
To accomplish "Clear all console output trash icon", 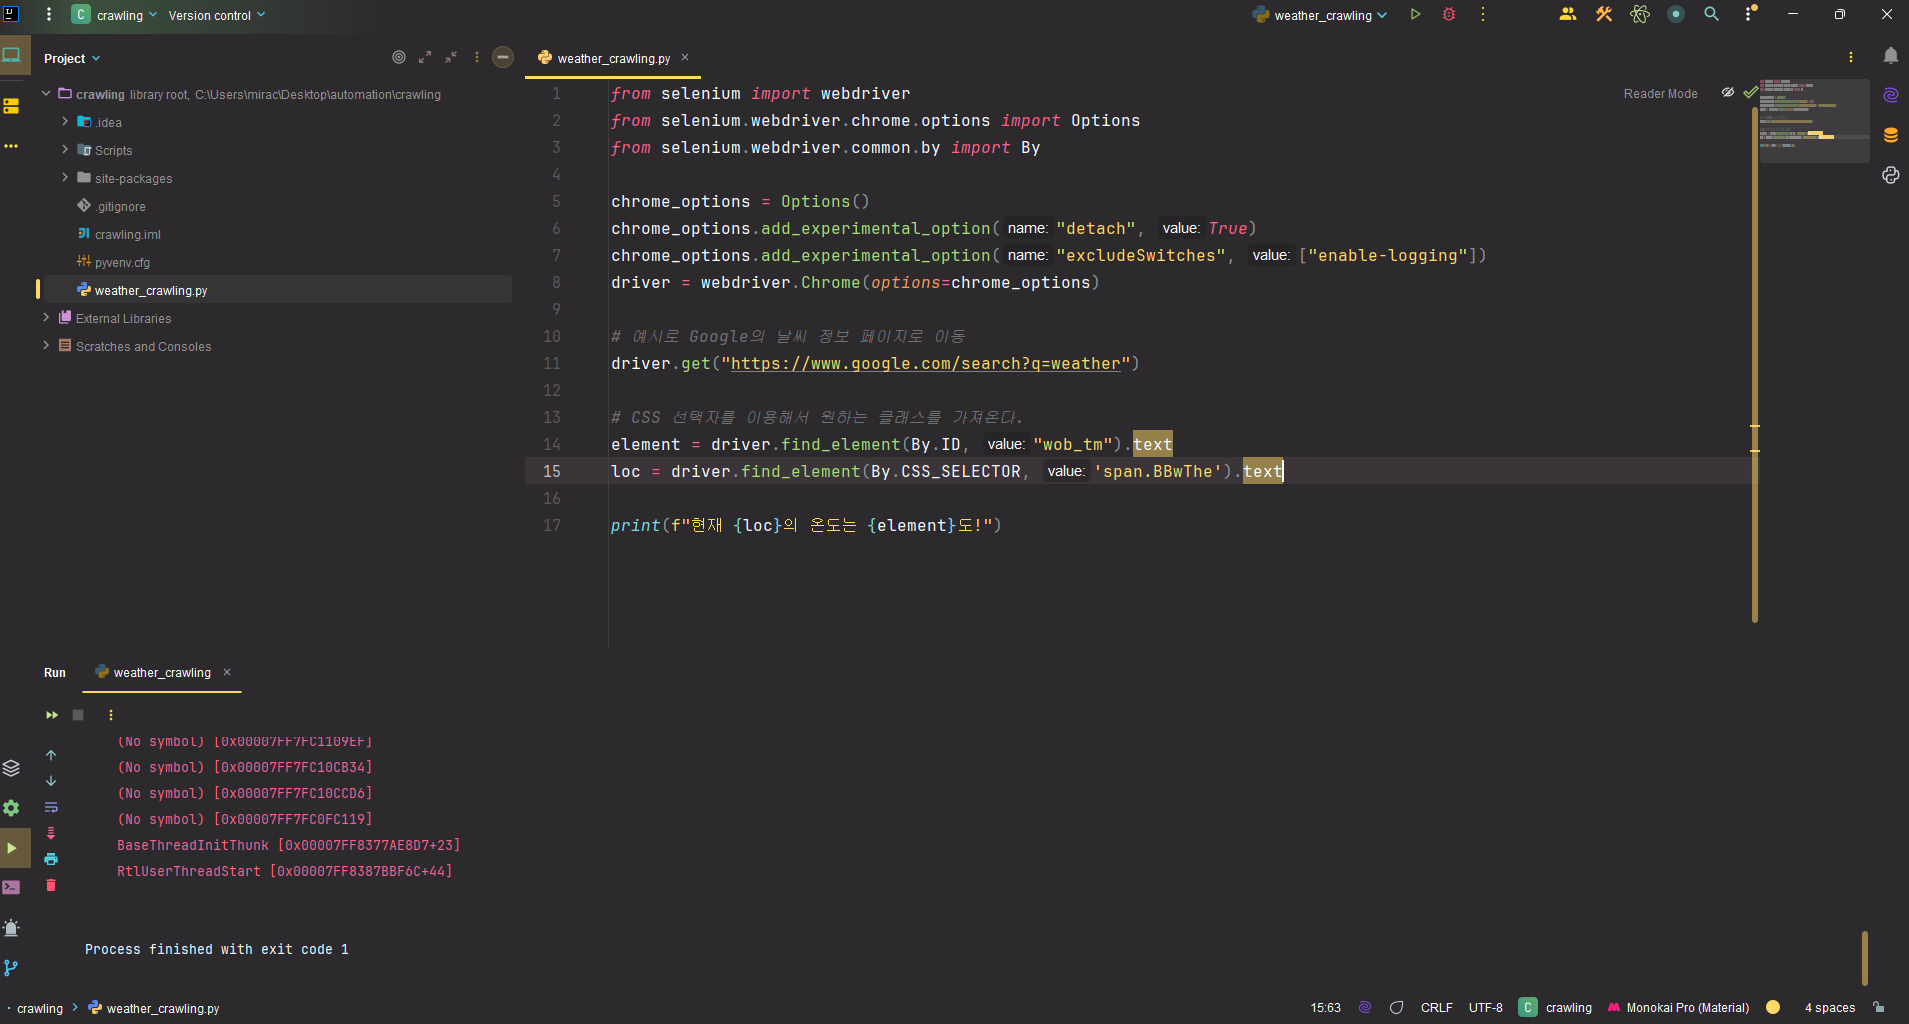I will pos(51,885).
